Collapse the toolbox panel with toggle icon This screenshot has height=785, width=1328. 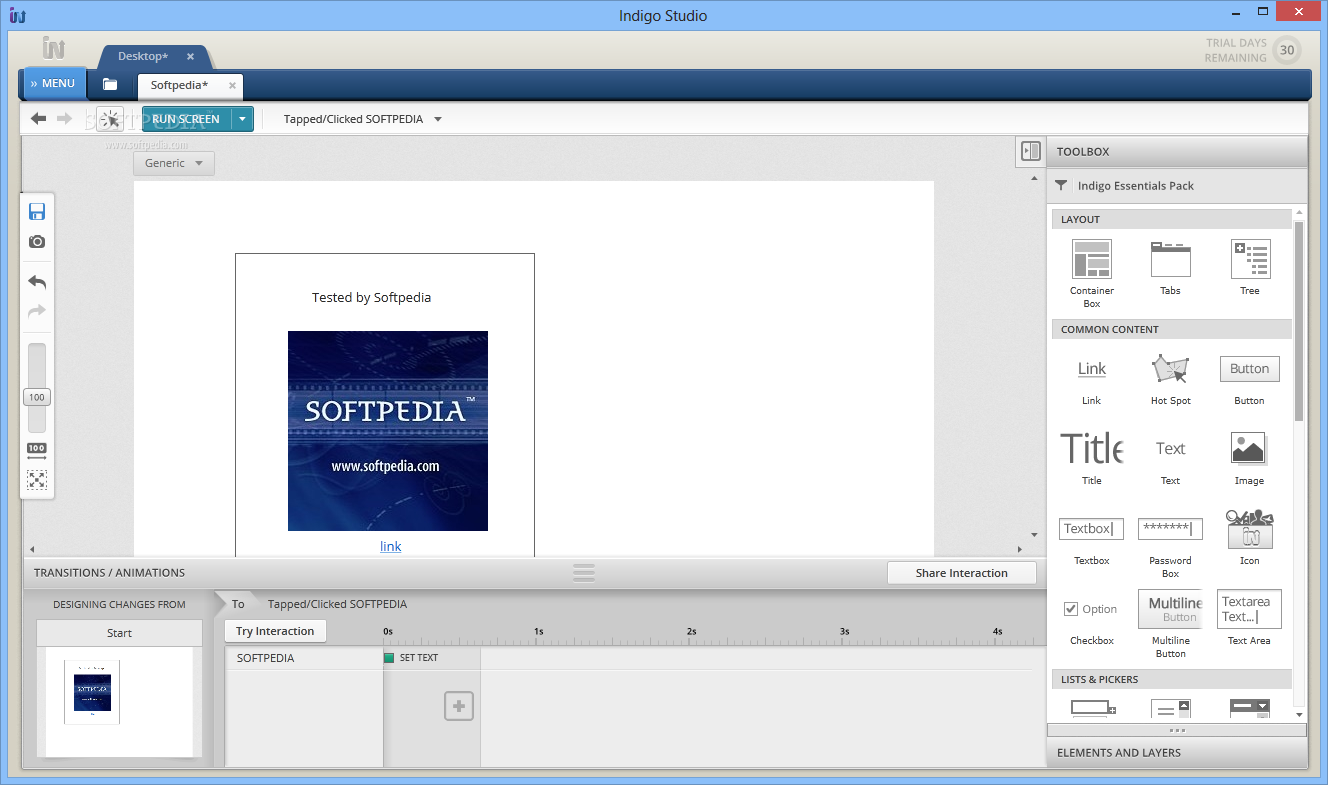[1030, 151]
